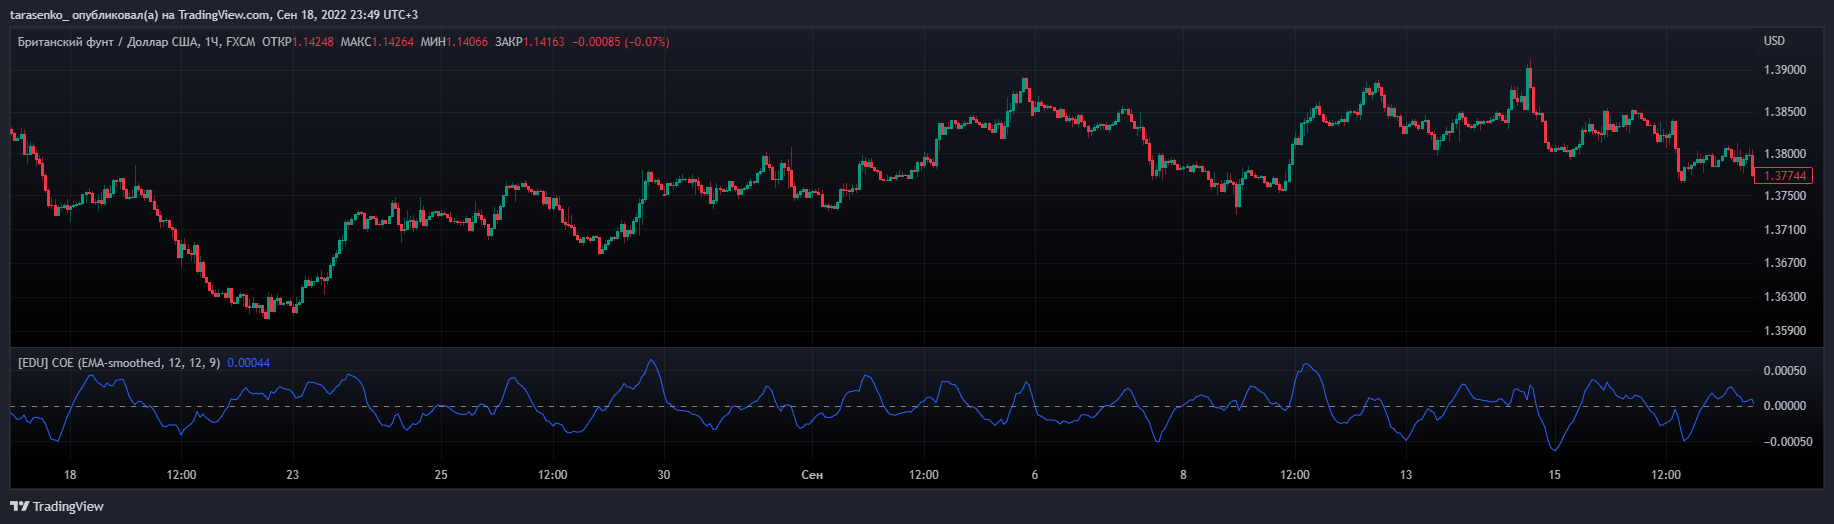Click the close value ЗАКР 1.14163
Image resolution: width=1834 pixels, height=524 pixels.
point(530,42)
